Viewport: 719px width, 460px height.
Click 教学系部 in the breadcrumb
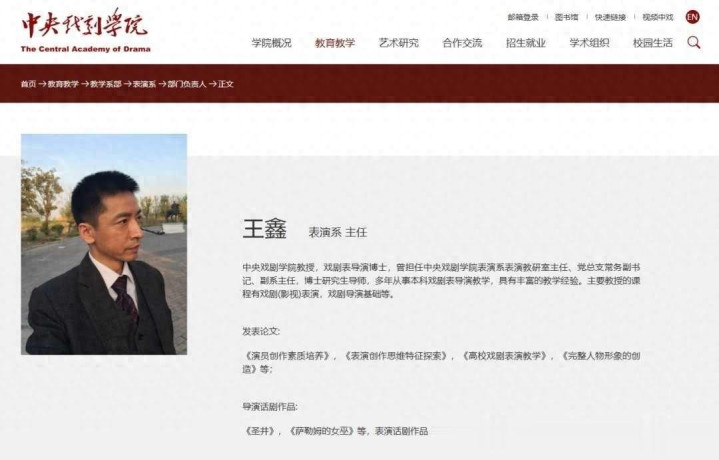105,84
